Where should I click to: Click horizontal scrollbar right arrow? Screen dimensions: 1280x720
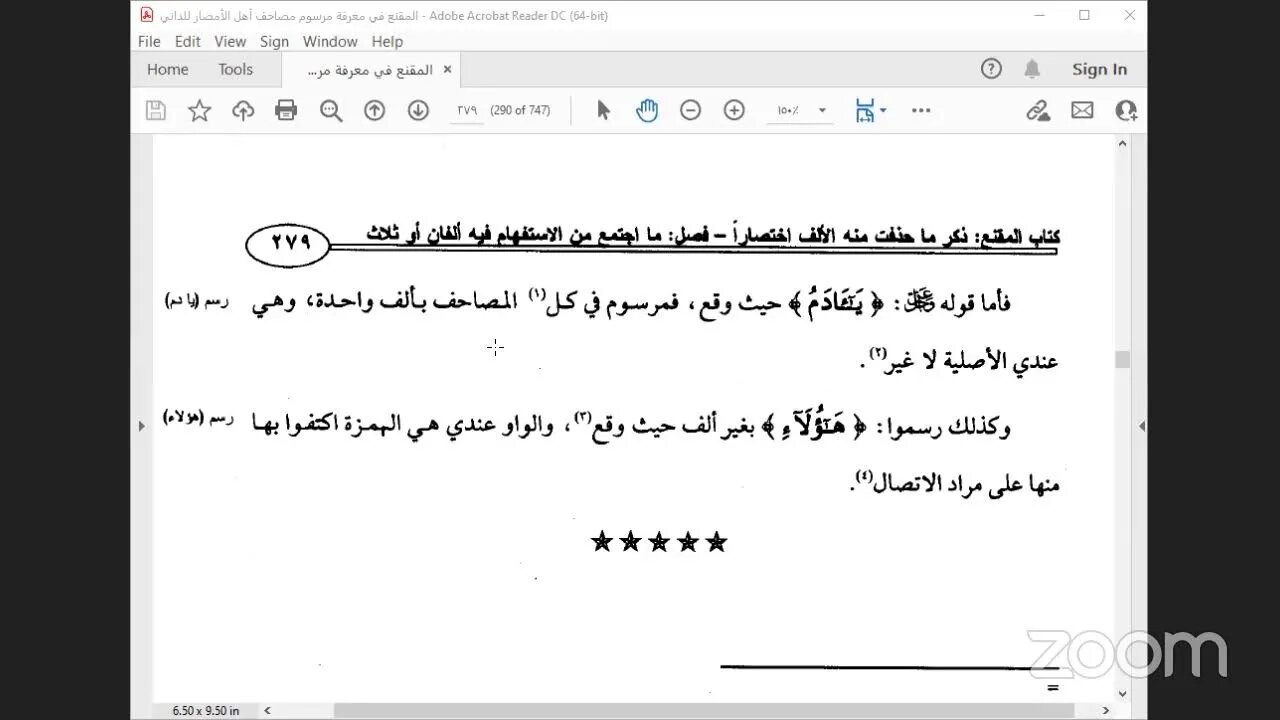tap(1106, 710)
